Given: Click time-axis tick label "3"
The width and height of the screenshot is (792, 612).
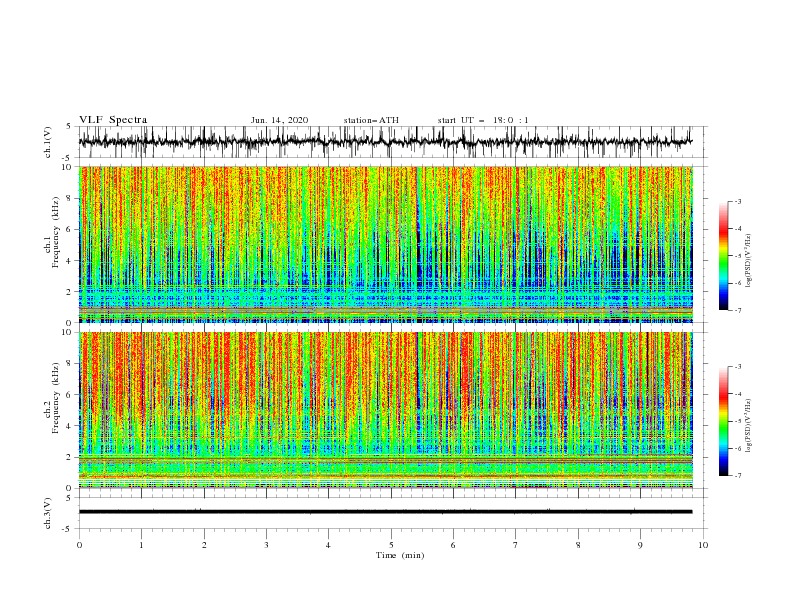Looking at the screenshot, I should click(x=266, y=545).
